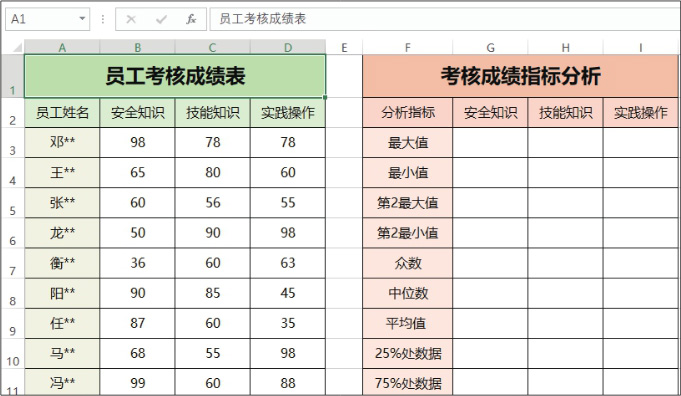Select column E header
The image size is (681, 396).
344,47
